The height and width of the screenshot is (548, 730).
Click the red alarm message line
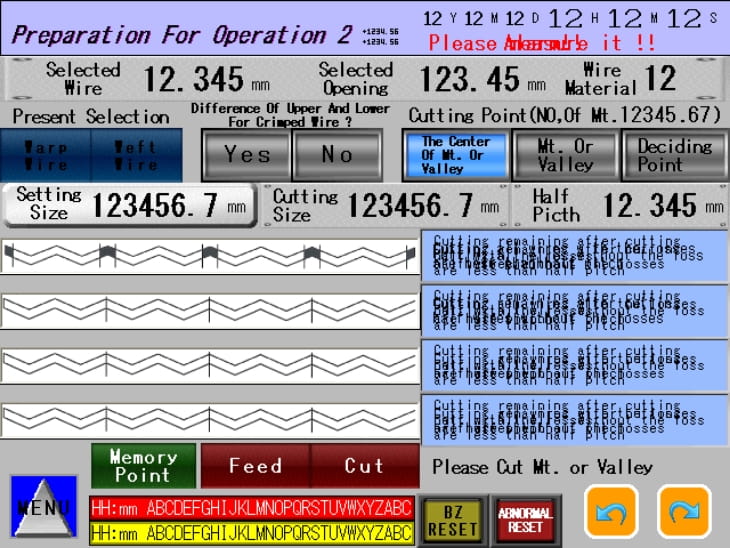click(x=251, y=507)
